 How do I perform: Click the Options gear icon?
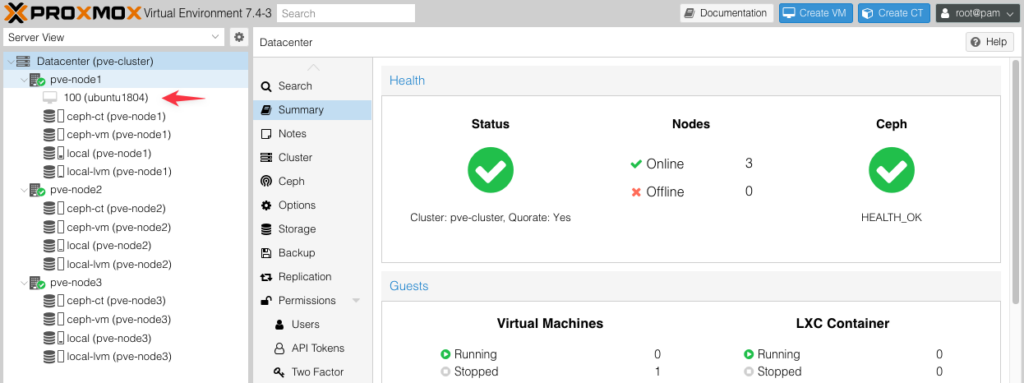pos(266,205)
